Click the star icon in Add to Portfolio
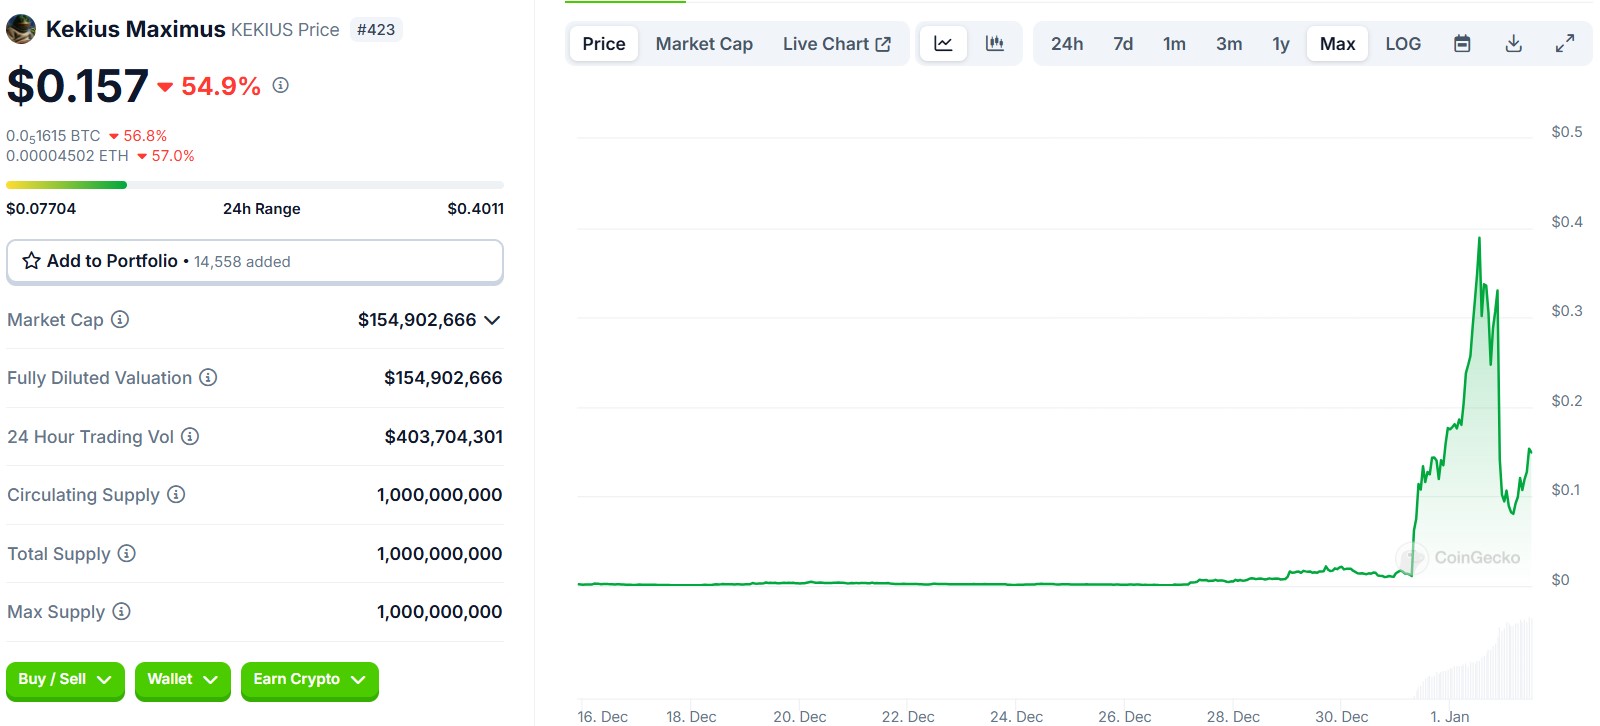The height and width of the screenshot is (726, 1600). [32, 261]
